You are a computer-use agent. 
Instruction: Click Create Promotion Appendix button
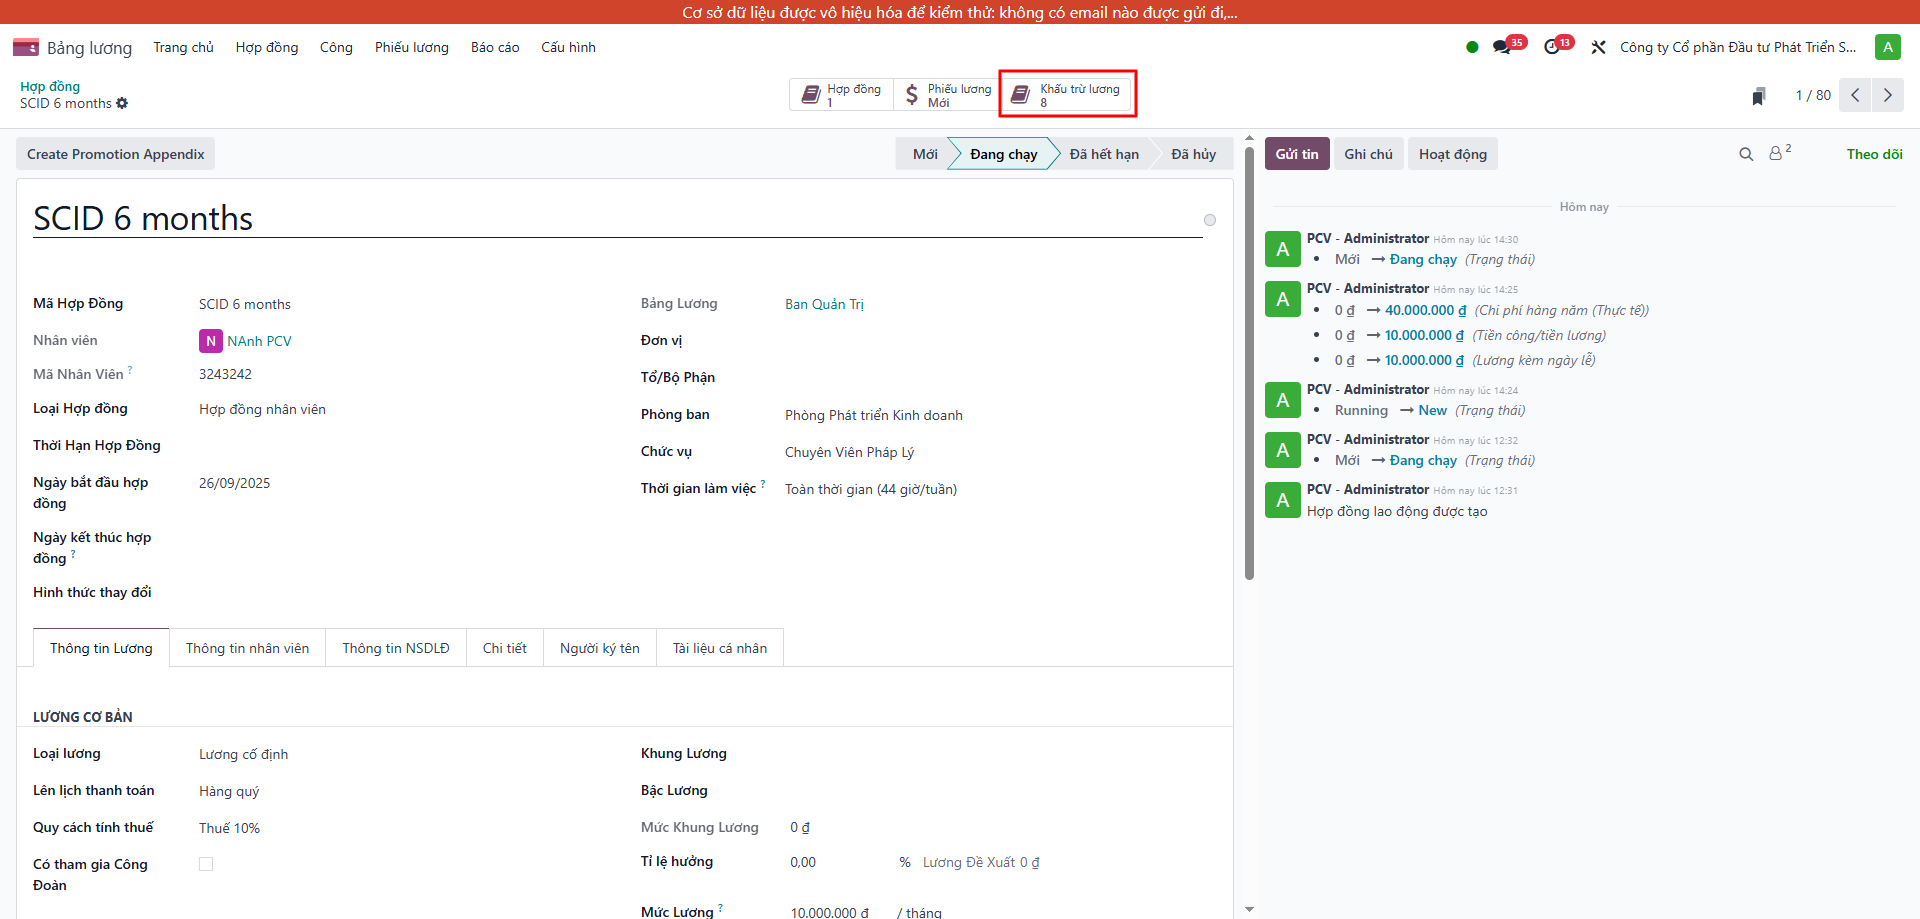[x=116, y=154]
